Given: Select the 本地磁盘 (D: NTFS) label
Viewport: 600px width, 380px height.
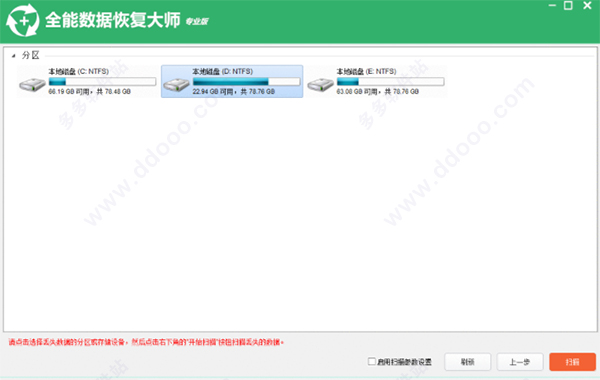Looking at the screenshot, I should click(222, 71).
